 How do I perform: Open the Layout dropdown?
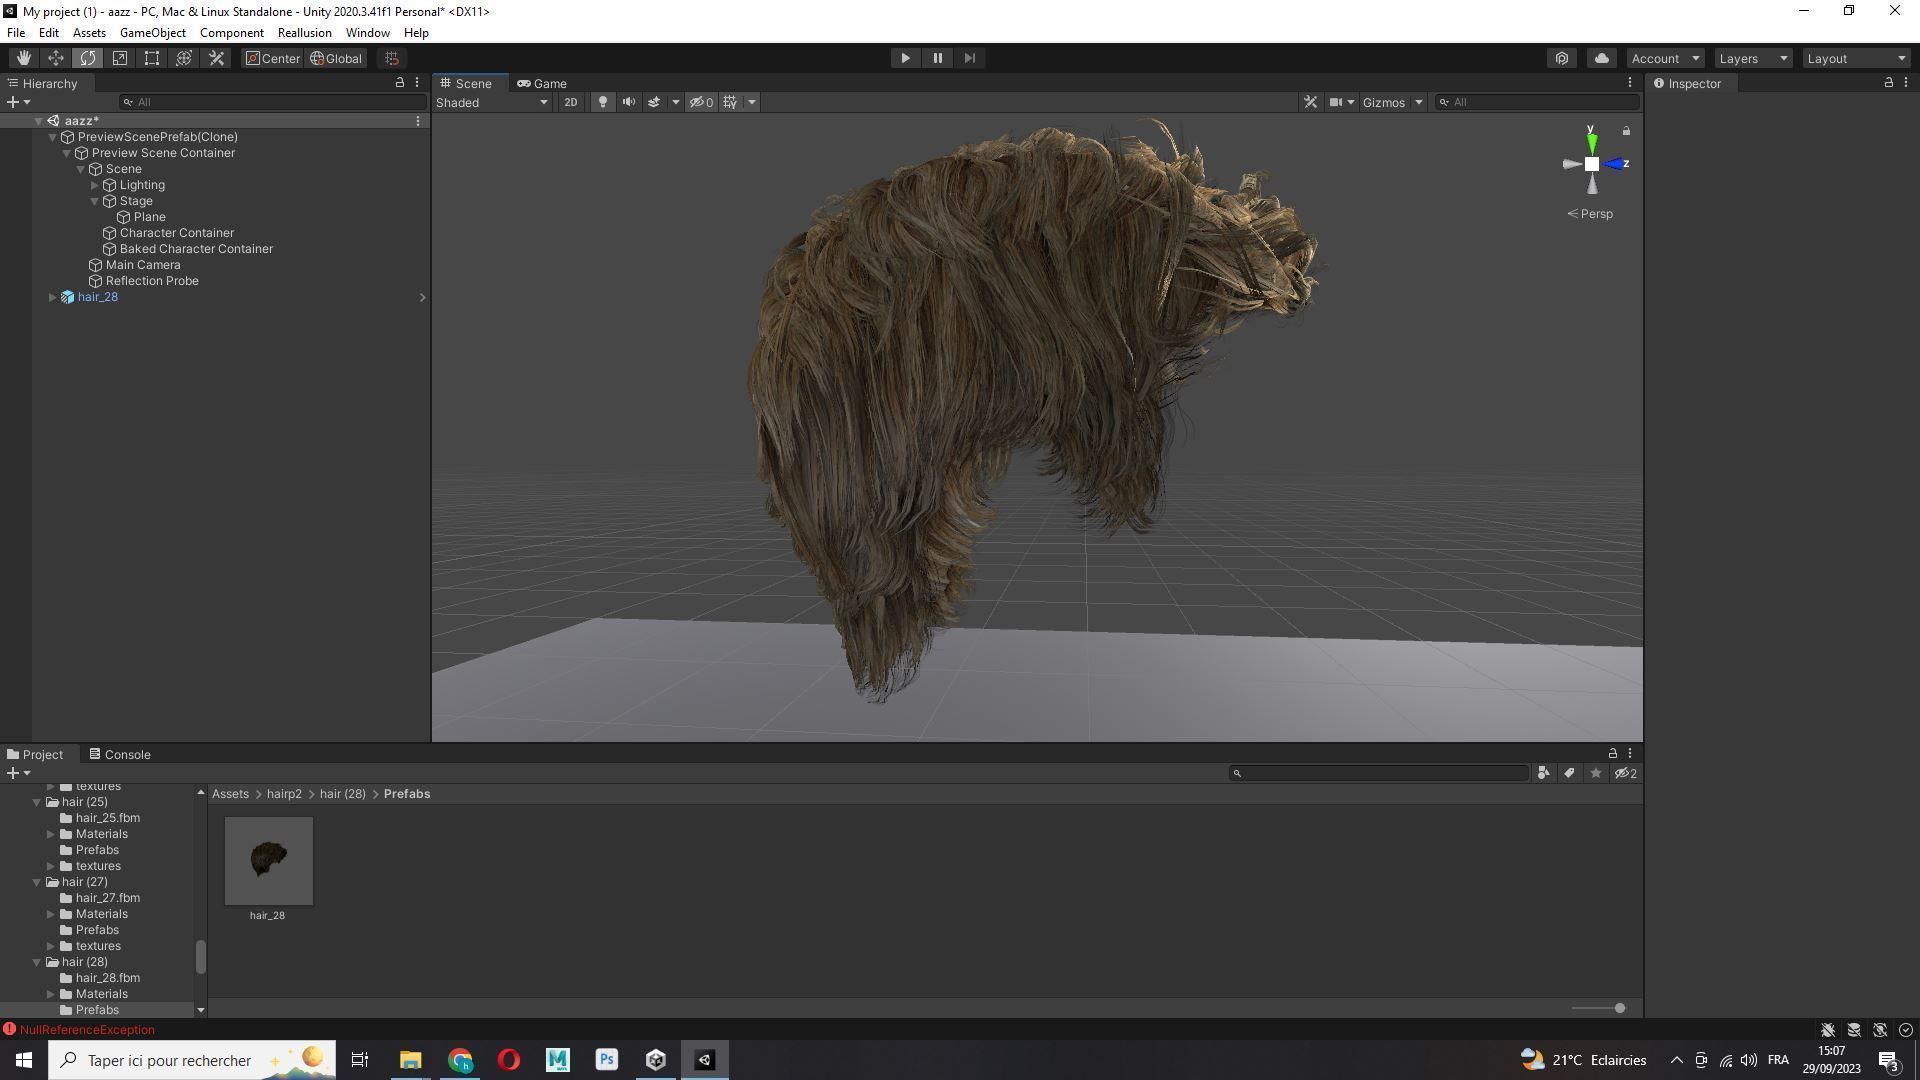click(1856, 58)
